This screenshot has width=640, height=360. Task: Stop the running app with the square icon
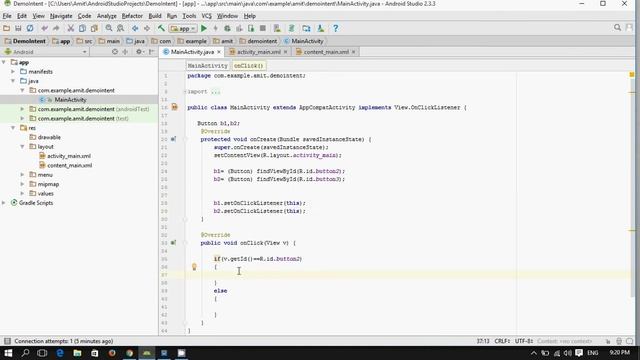click(x=263, y=28)
